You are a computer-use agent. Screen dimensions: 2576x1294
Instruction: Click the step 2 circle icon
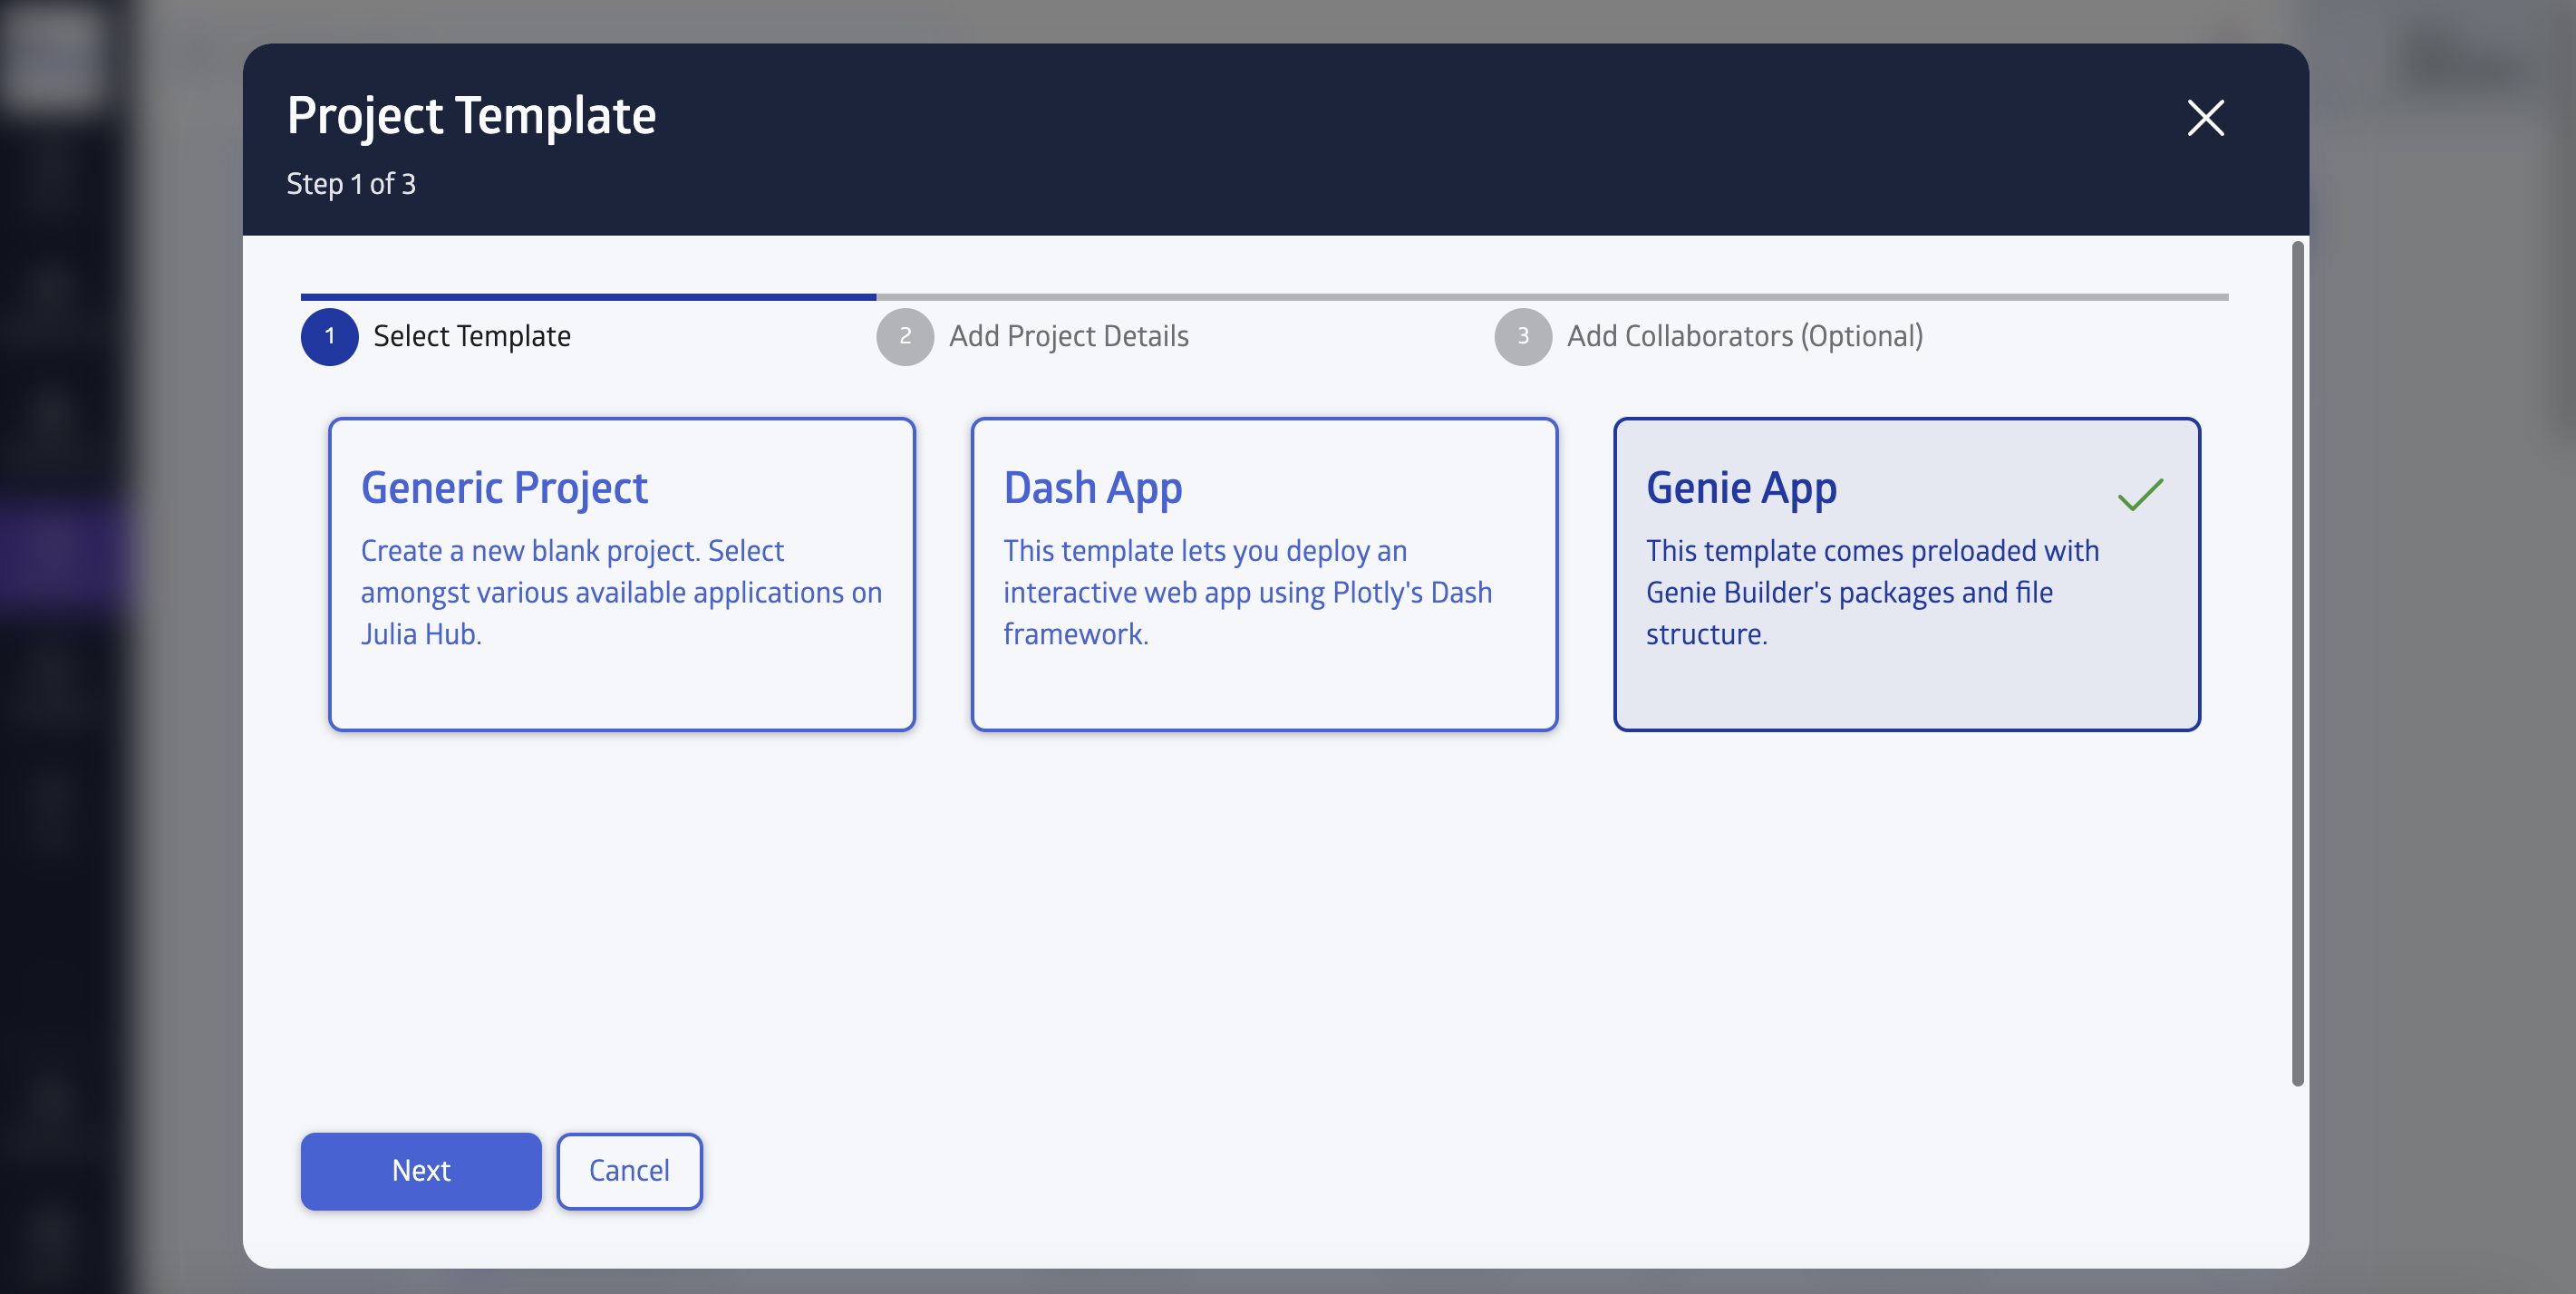coord(905,336)
